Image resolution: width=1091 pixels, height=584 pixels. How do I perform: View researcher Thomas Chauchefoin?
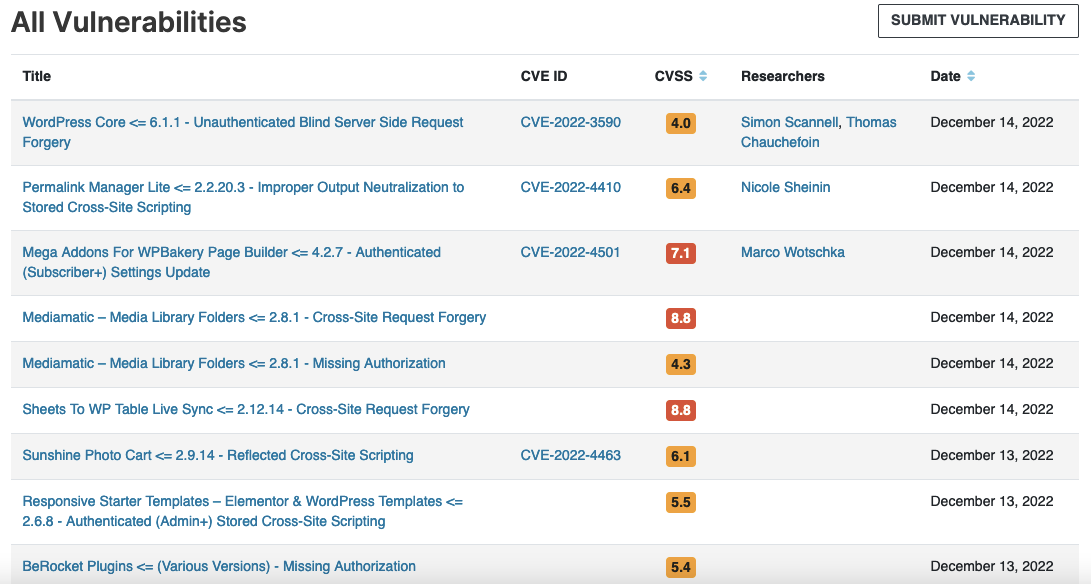tap(819, 132)
